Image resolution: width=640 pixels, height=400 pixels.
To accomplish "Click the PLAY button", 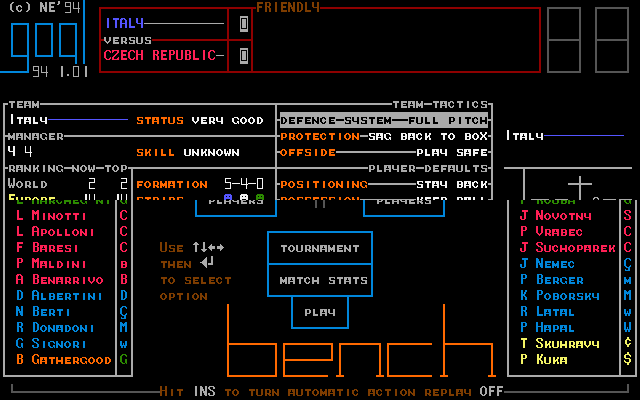I will tap(320, 313).
